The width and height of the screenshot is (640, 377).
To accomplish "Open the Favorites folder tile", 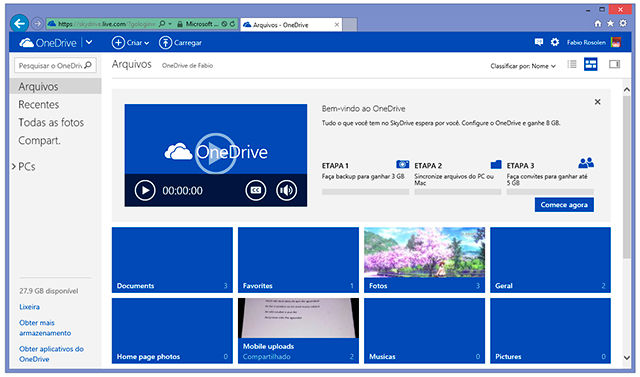I will [x=298, y=260].
